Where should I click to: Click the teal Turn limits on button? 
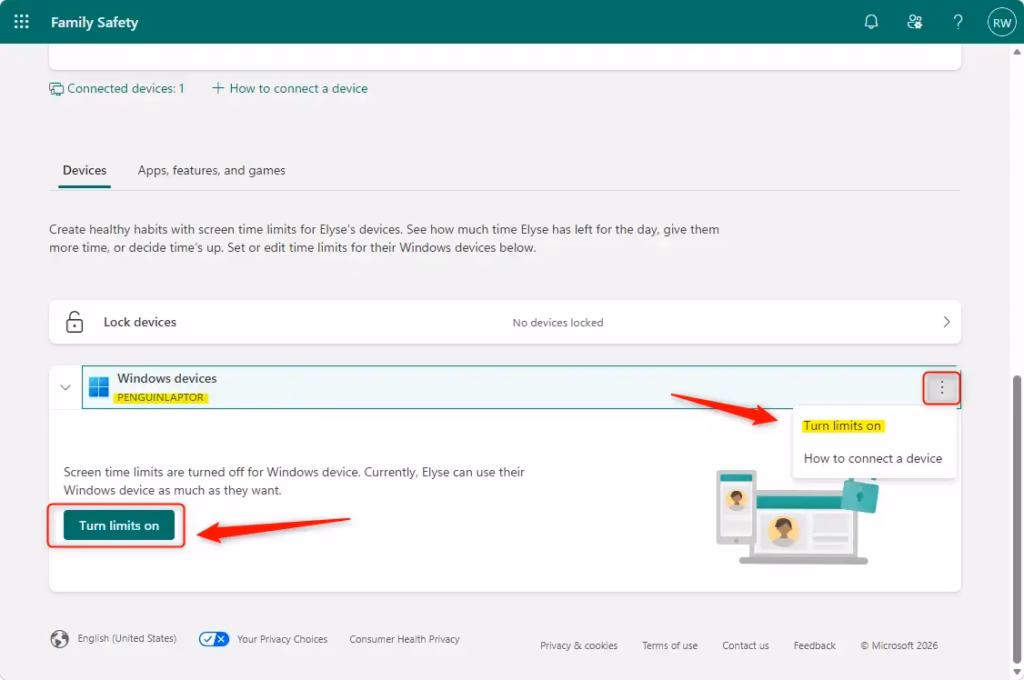(x=119, y=525)
